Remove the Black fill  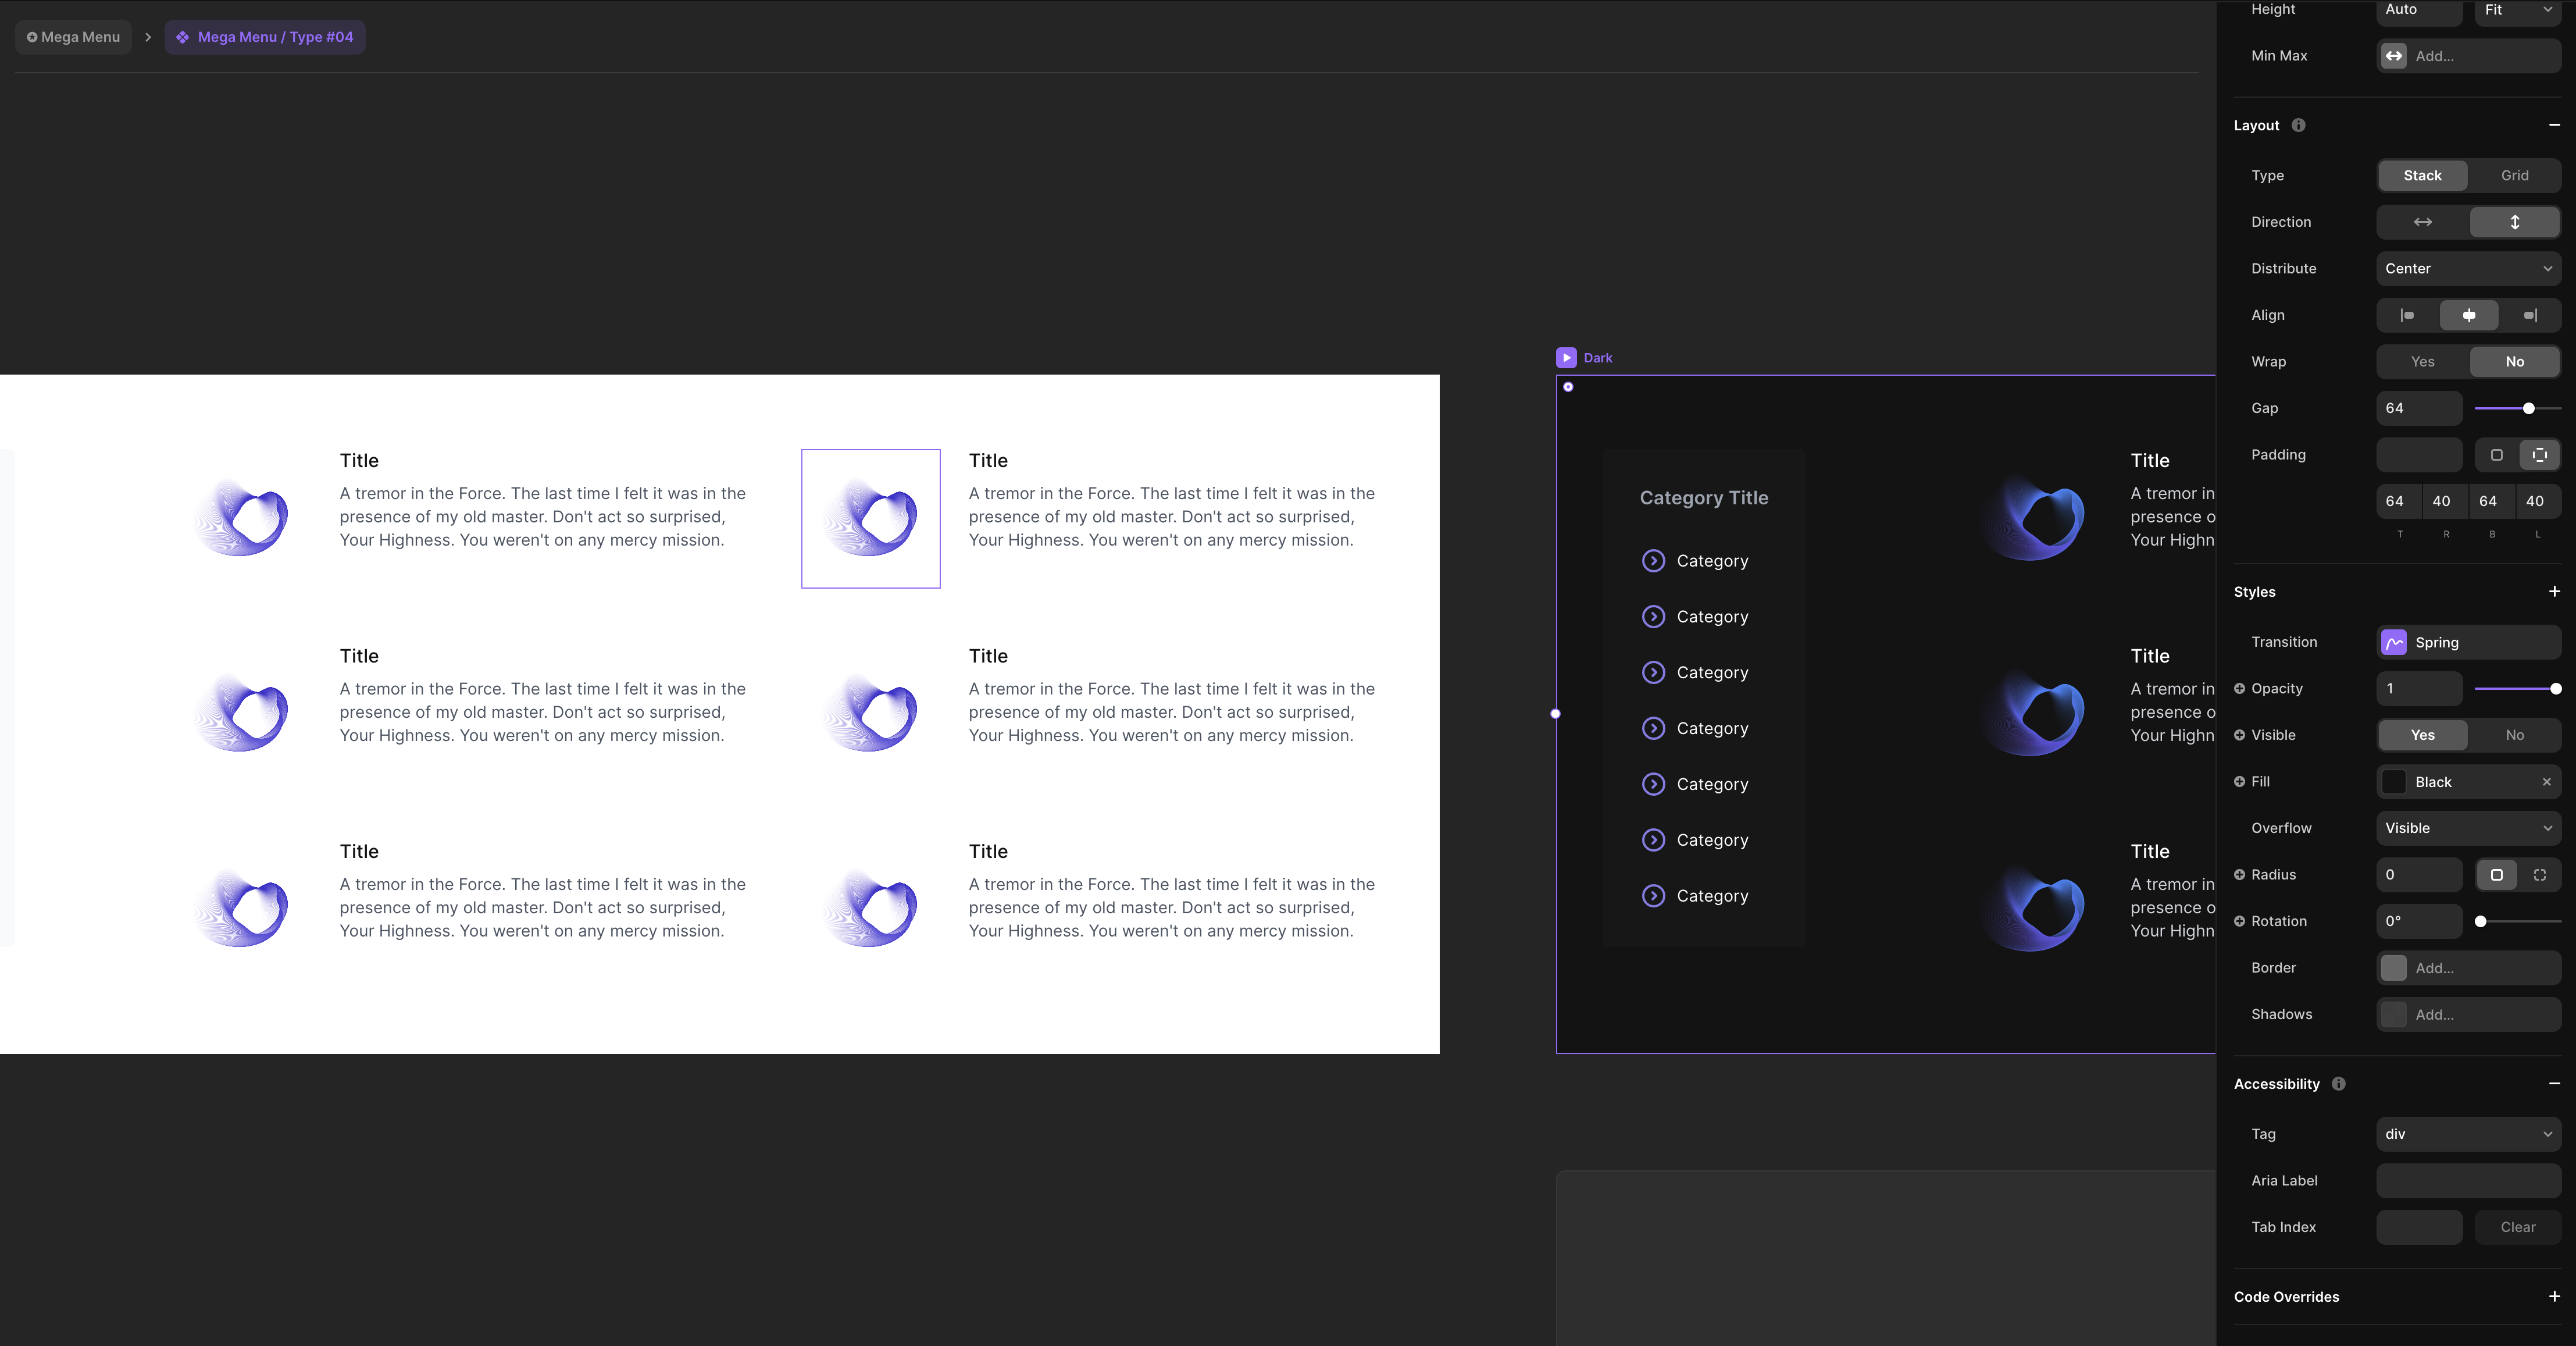pyautogui.click(x=2546, y=782)
